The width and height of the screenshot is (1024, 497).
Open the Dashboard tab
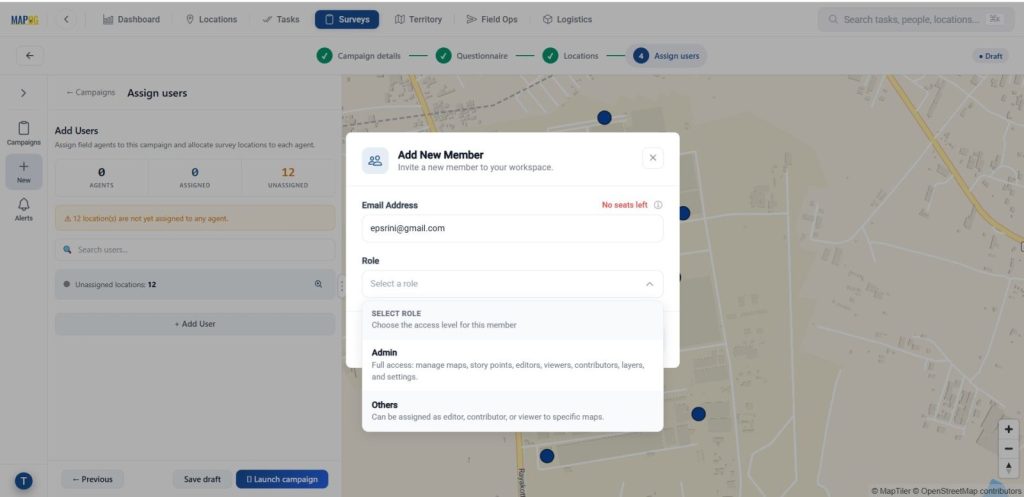tap(131, 20)
